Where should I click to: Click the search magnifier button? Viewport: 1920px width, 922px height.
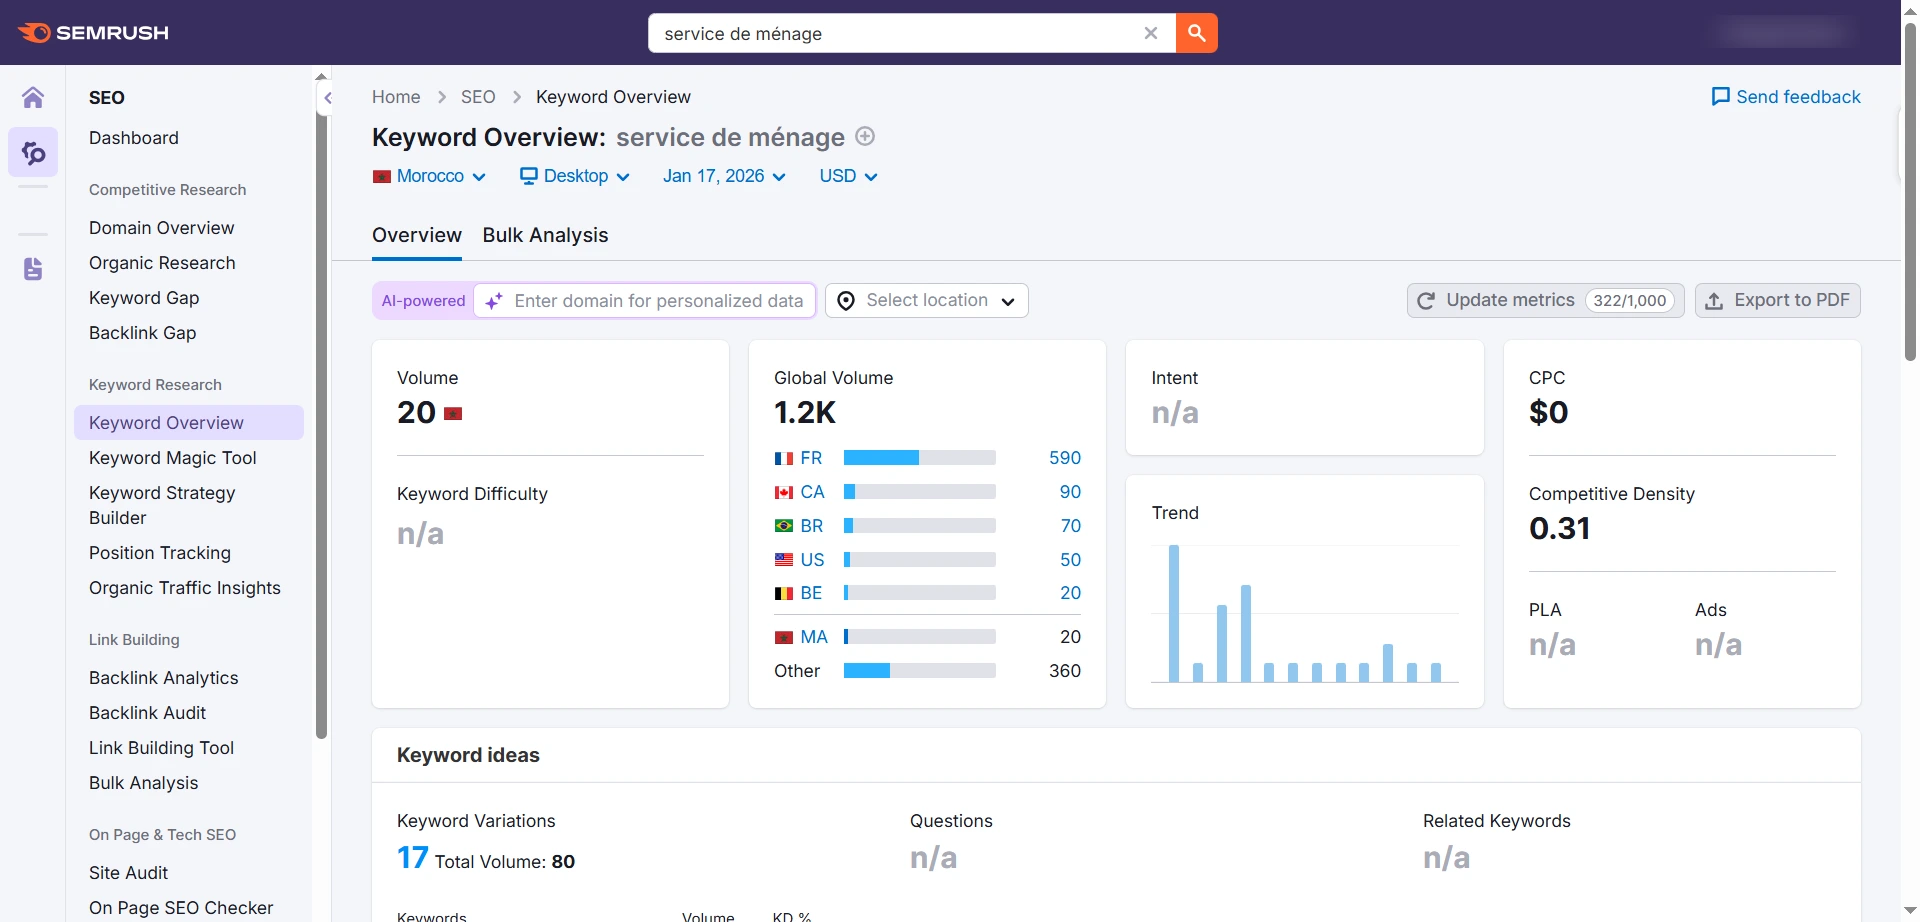[x=1195, y=32]
